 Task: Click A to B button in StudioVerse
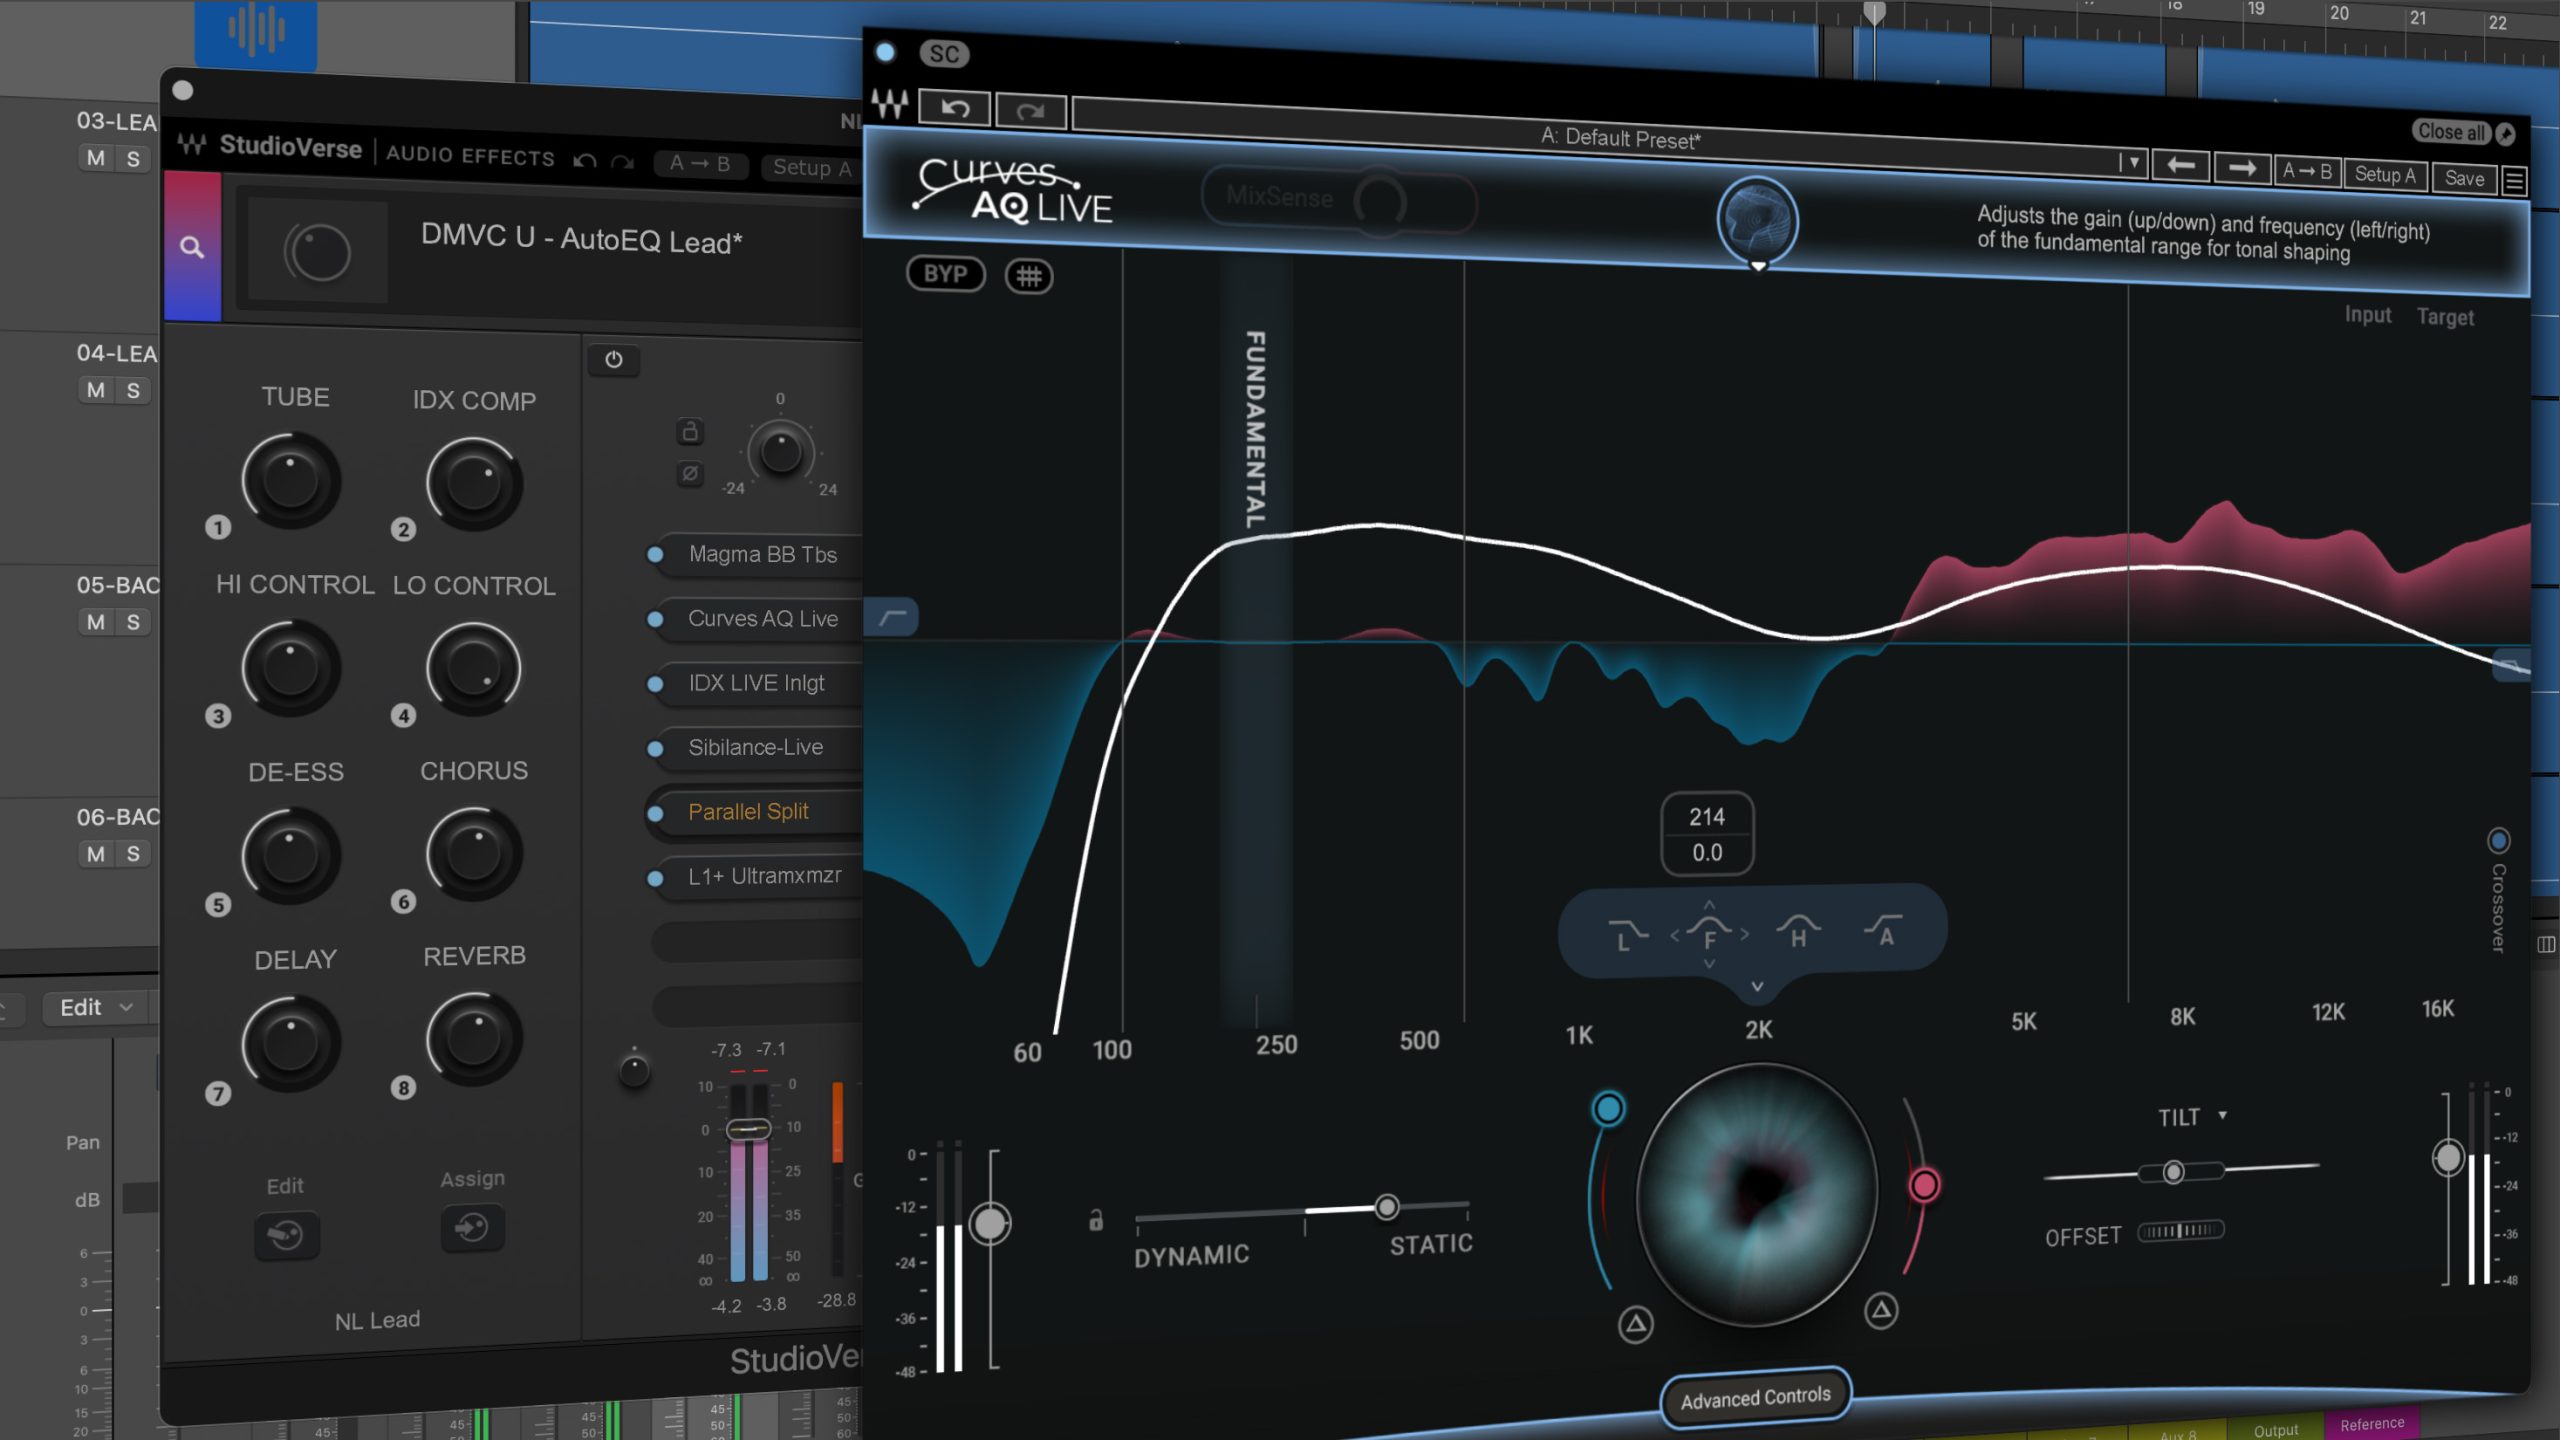(700, 164)
